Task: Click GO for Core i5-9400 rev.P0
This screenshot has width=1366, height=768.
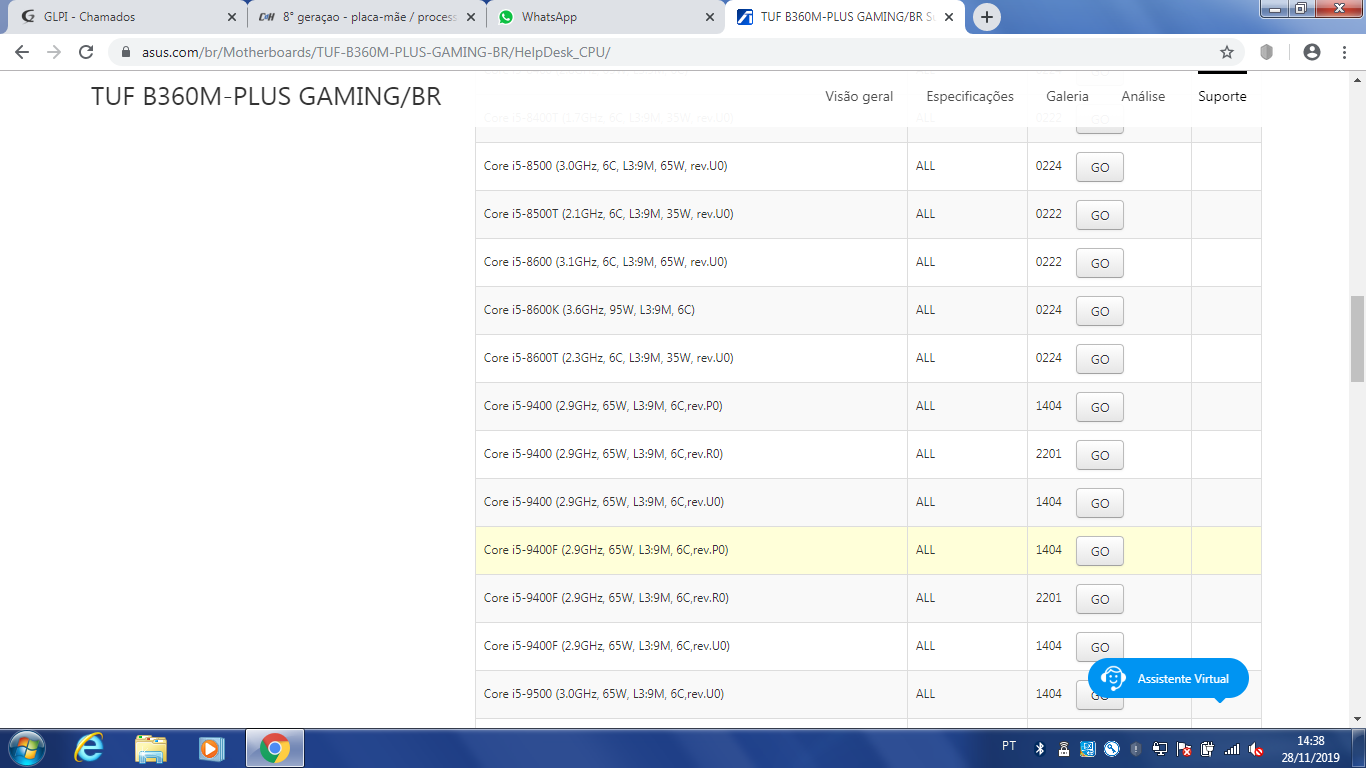Action: point(1100,407)
